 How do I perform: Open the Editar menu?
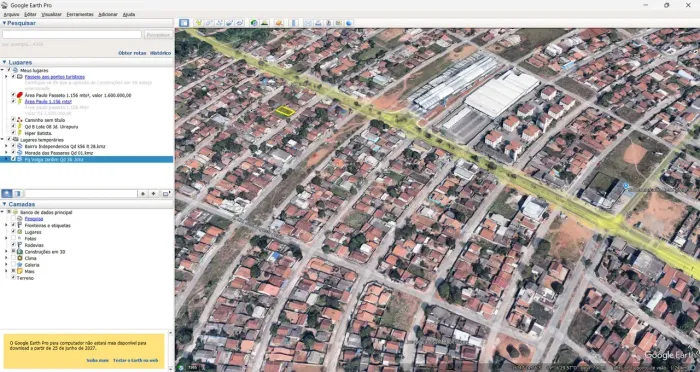coord(30,14)
